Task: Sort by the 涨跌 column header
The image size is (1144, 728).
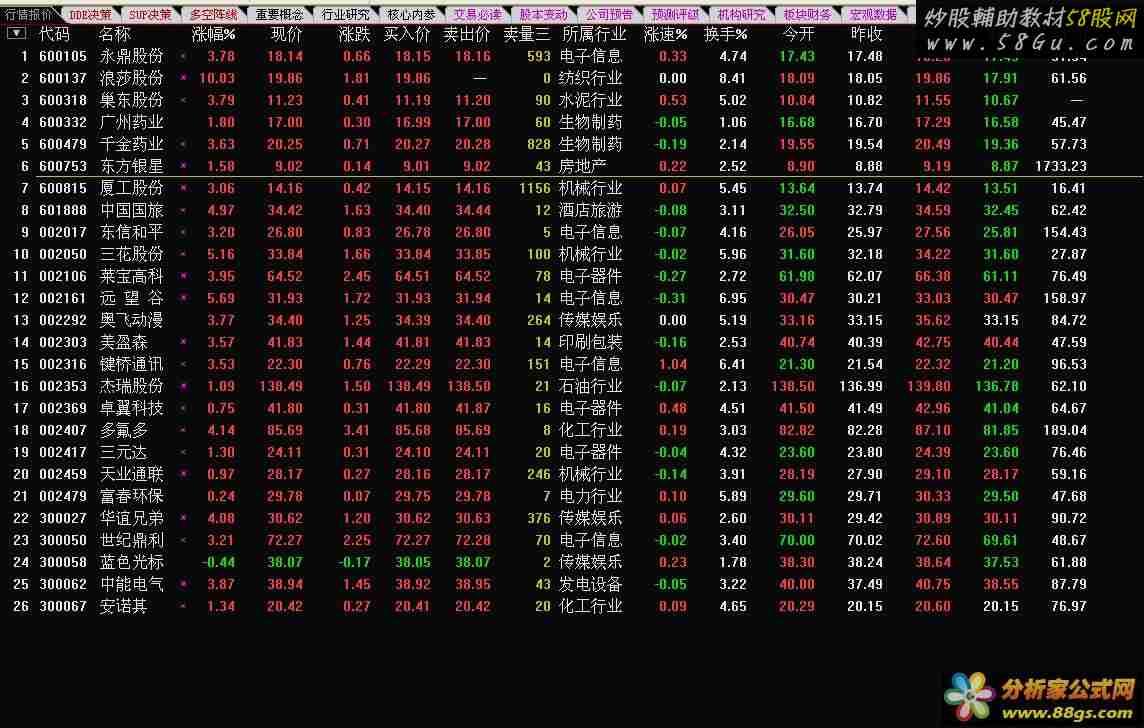Action: [355, 34]
